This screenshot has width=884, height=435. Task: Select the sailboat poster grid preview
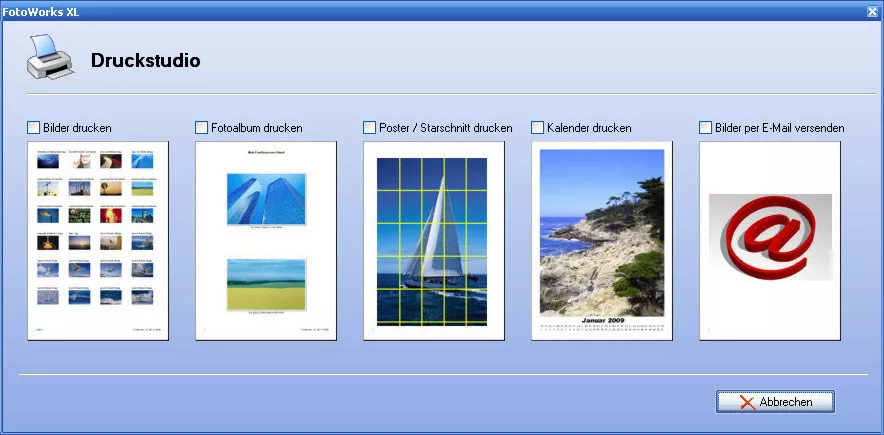point(433,240)
